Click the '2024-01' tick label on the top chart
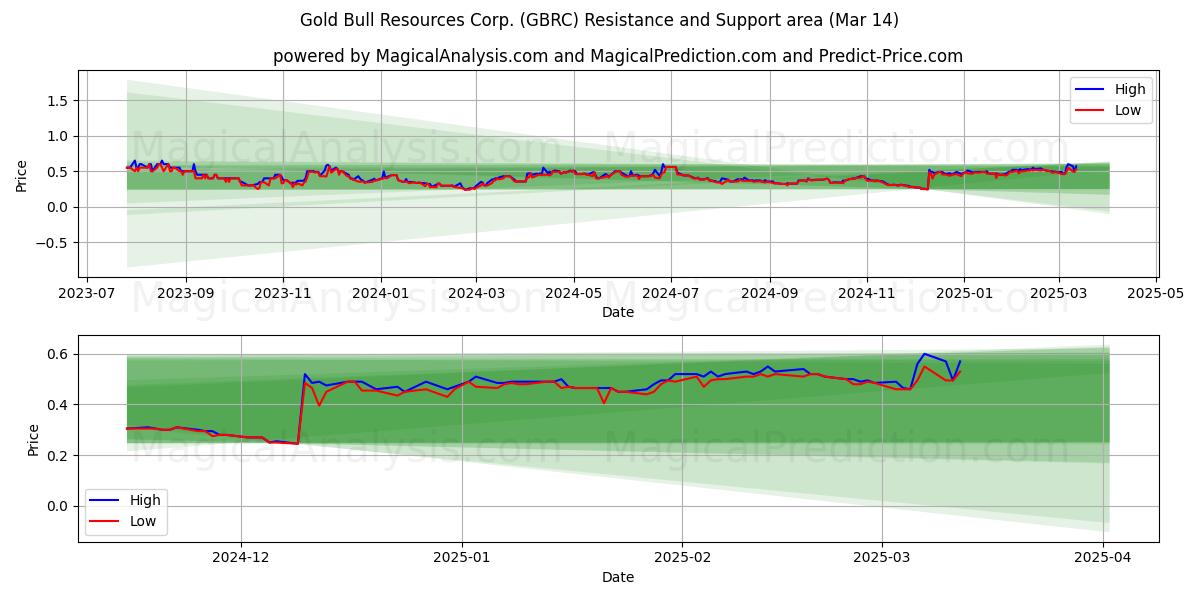The height and width of the screenshot is (600, 1200). [380, 293]
